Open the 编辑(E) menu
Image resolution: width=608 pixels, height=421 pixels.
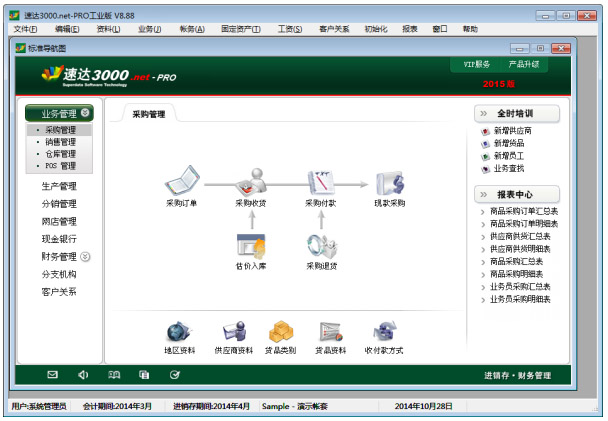tap(67, 29)
